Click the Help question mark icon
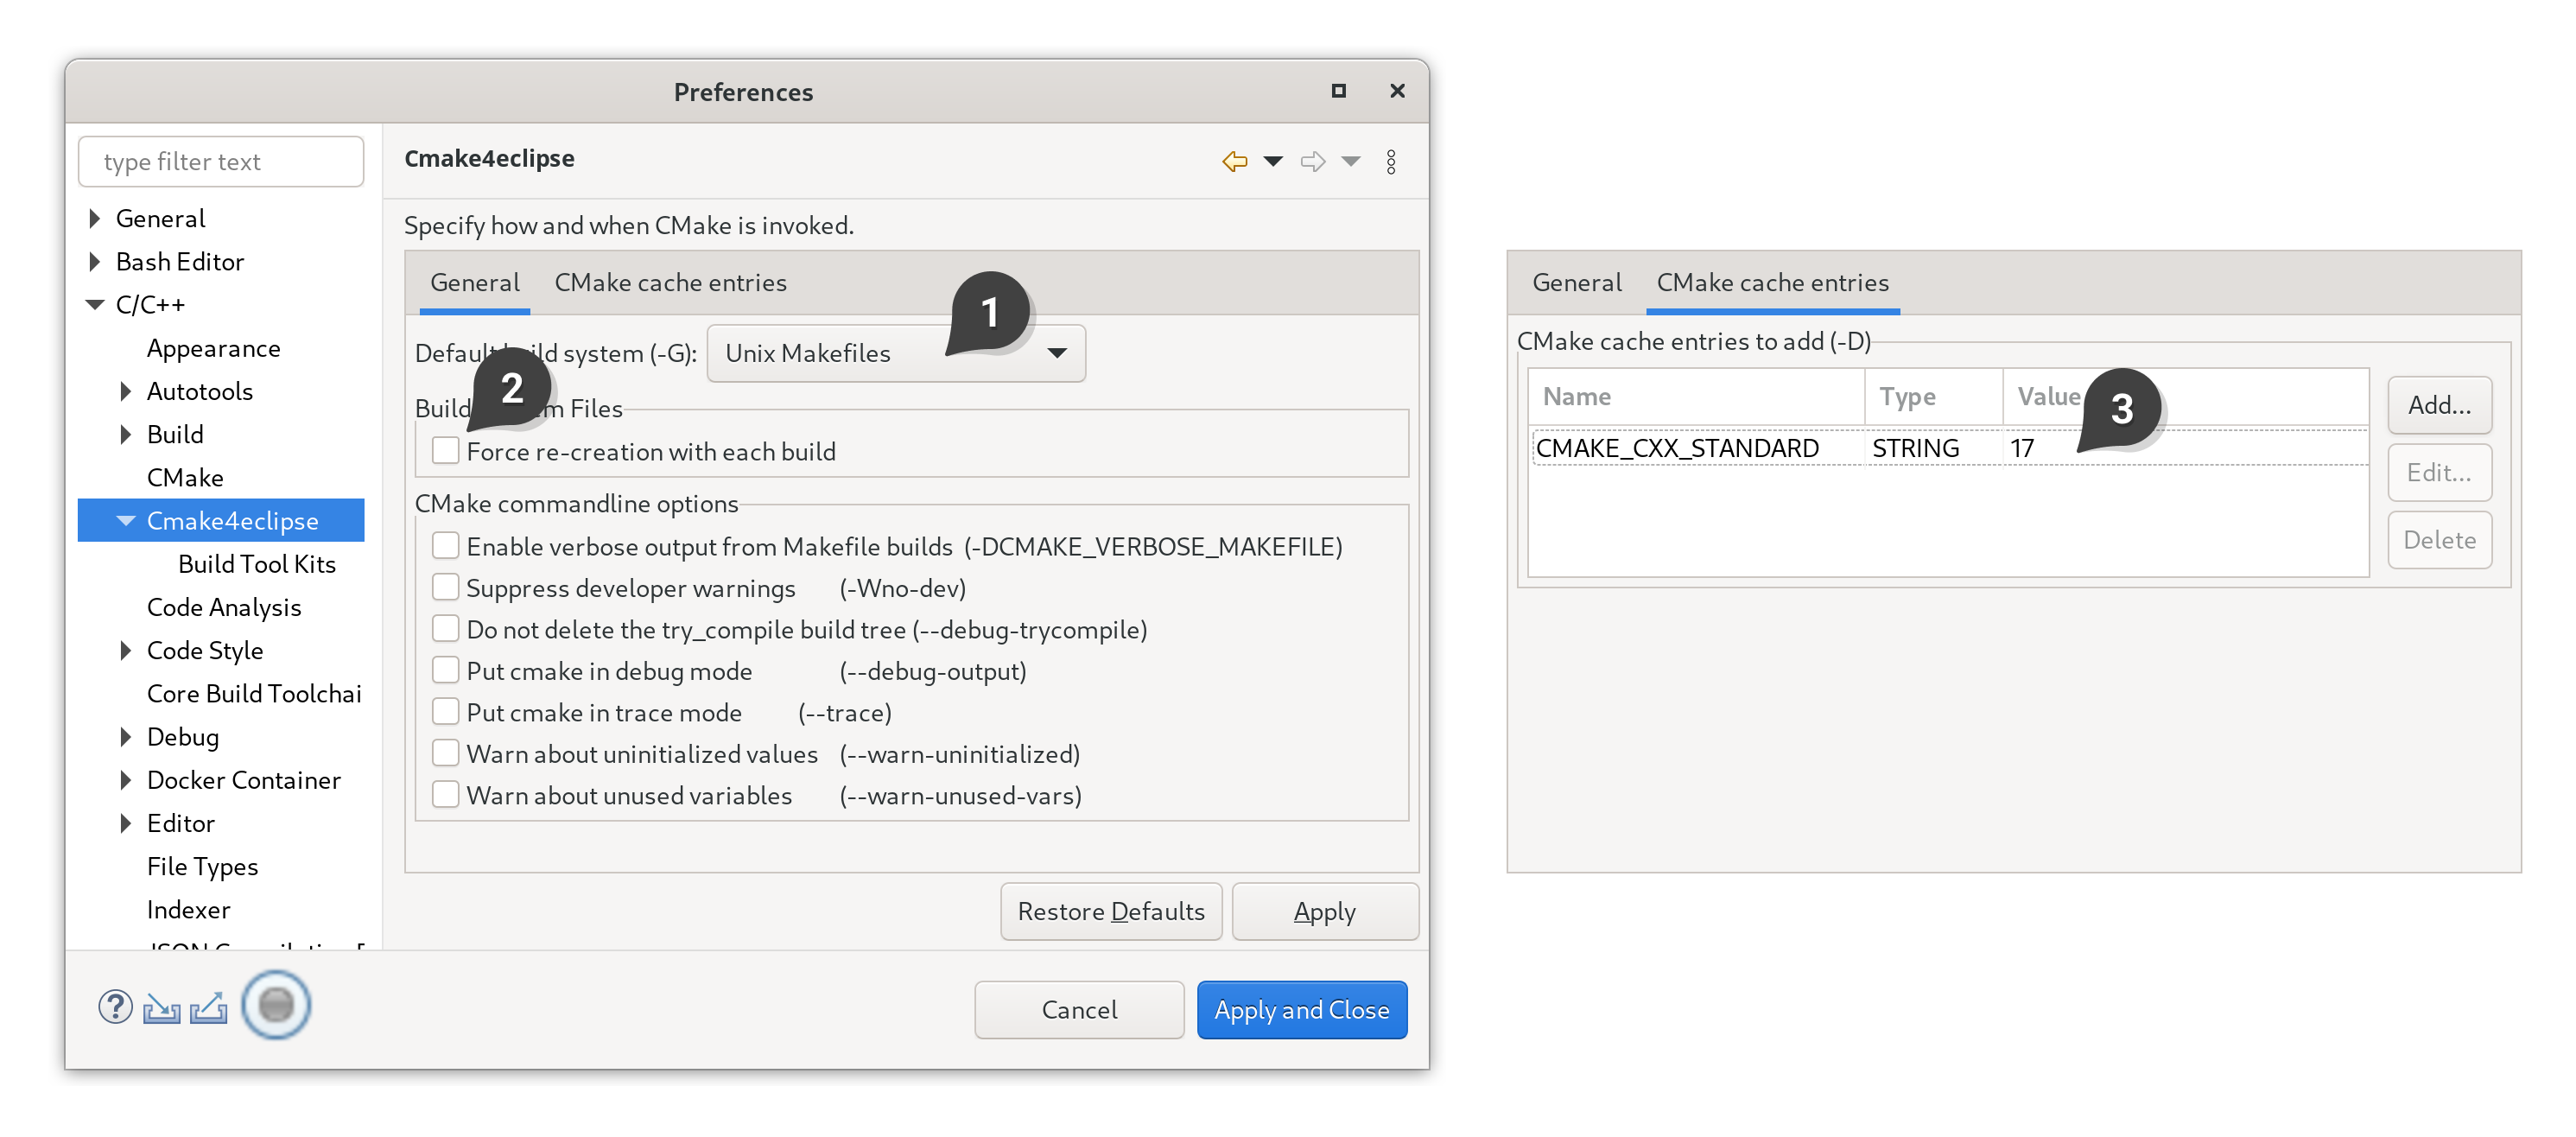This screenshot has width=2576, height=1137. (x=115, y=1006)
